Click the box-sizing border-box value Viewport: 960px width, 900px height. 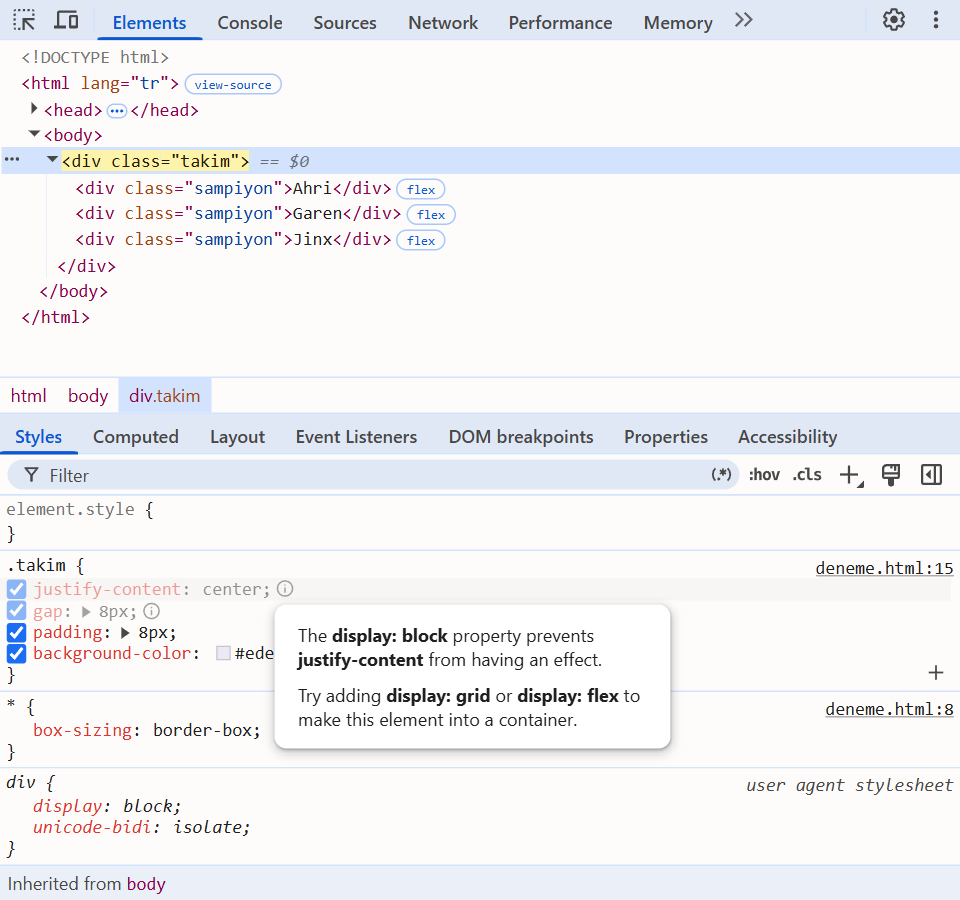pos(204,730)
